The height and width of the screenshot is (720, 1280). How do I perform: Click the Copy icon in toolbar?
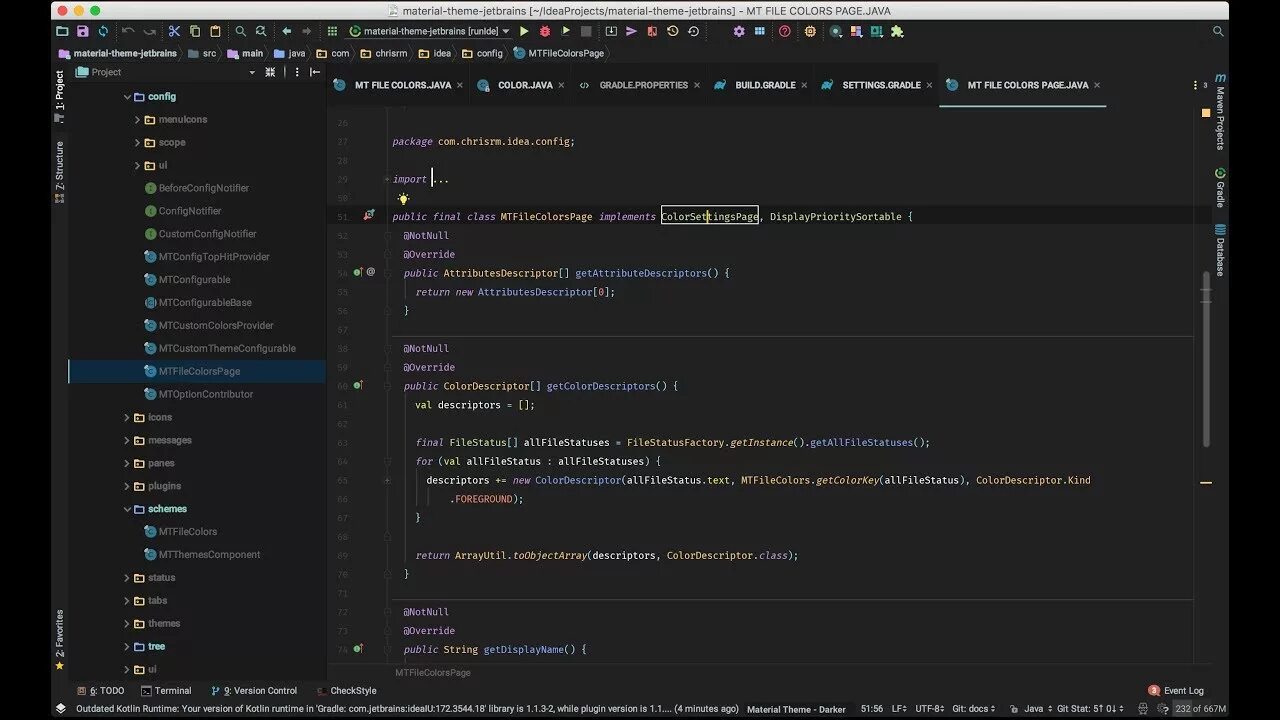pyautogui.click(x=195, y=31)
